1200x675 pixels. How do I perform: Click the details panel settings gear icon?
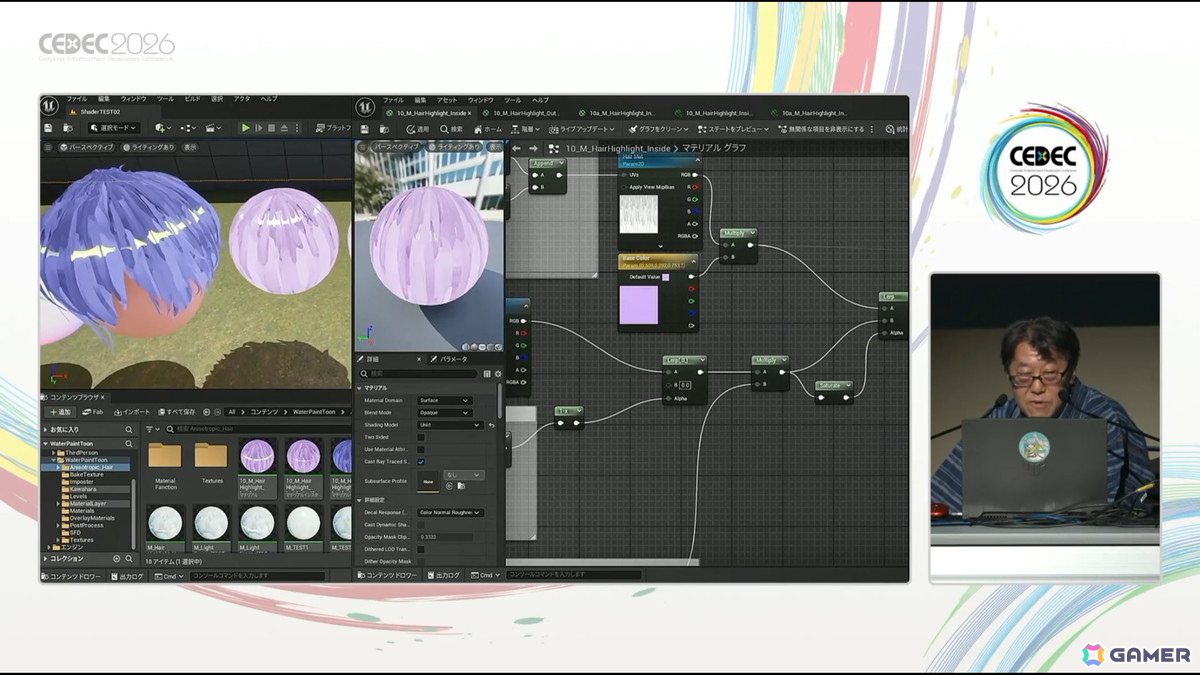[498, 373]
